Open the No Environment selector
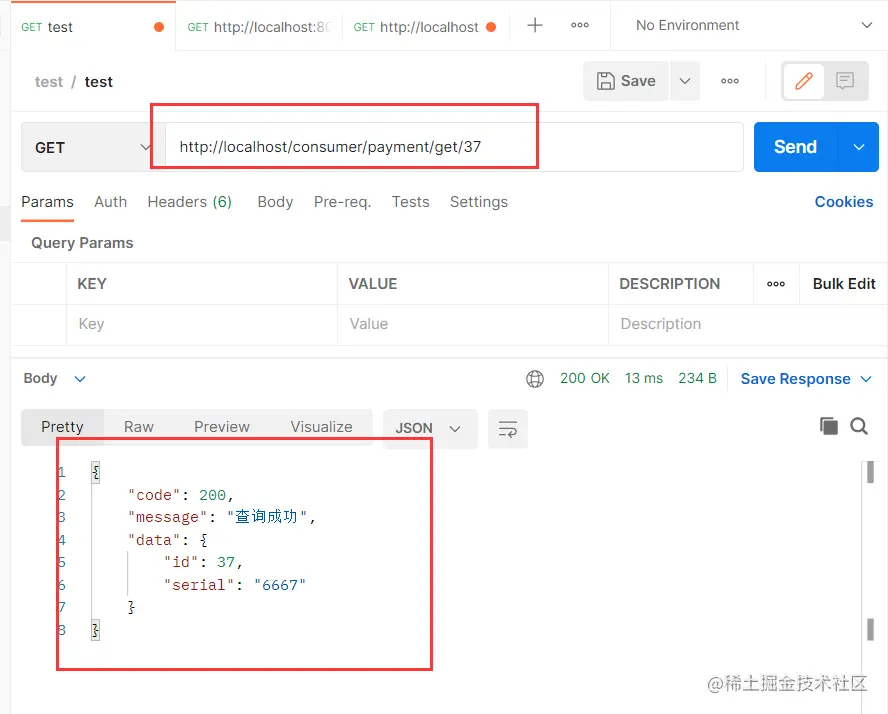 (x=753, y=25)
